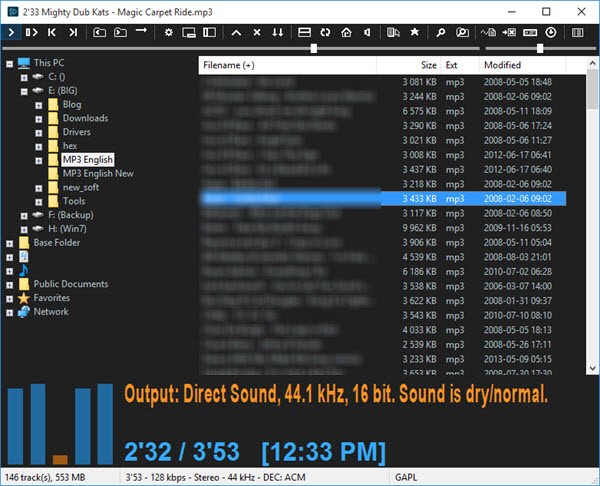This screenshot has height=486, width=600.
Task: Go to base folder via home icon
Action: click(346, 33)
